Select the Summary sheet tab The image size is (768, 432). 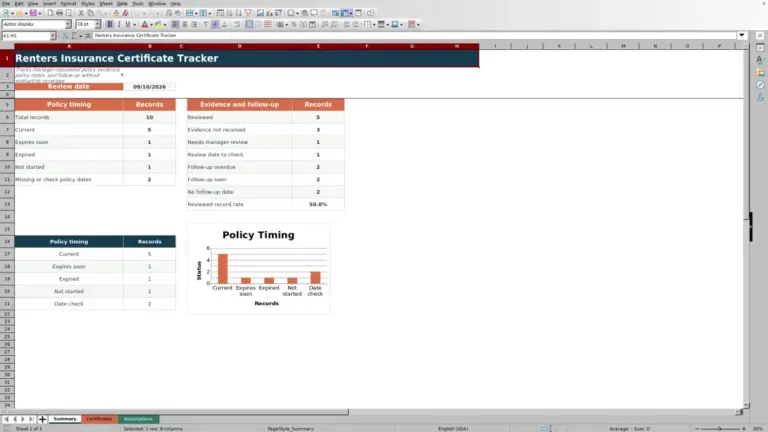[65, 419]
